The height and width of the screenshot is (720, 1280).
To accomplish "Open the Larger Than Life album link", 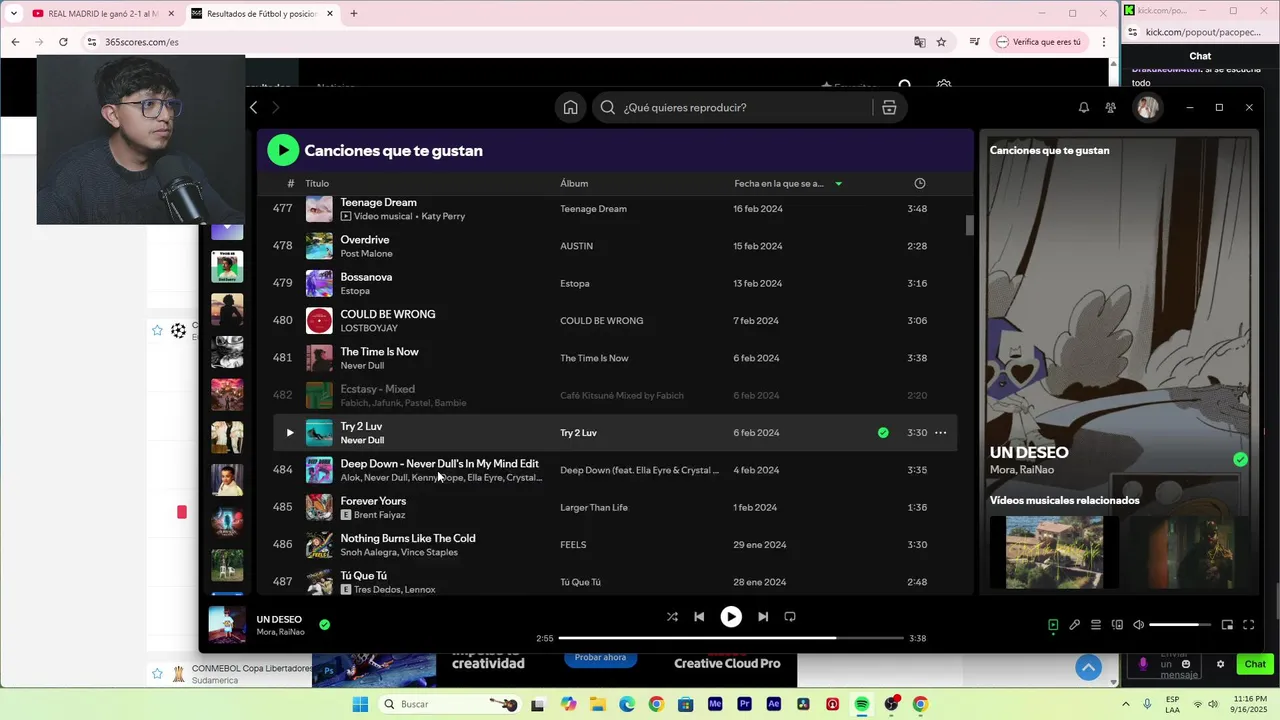I will pos(594,508).
